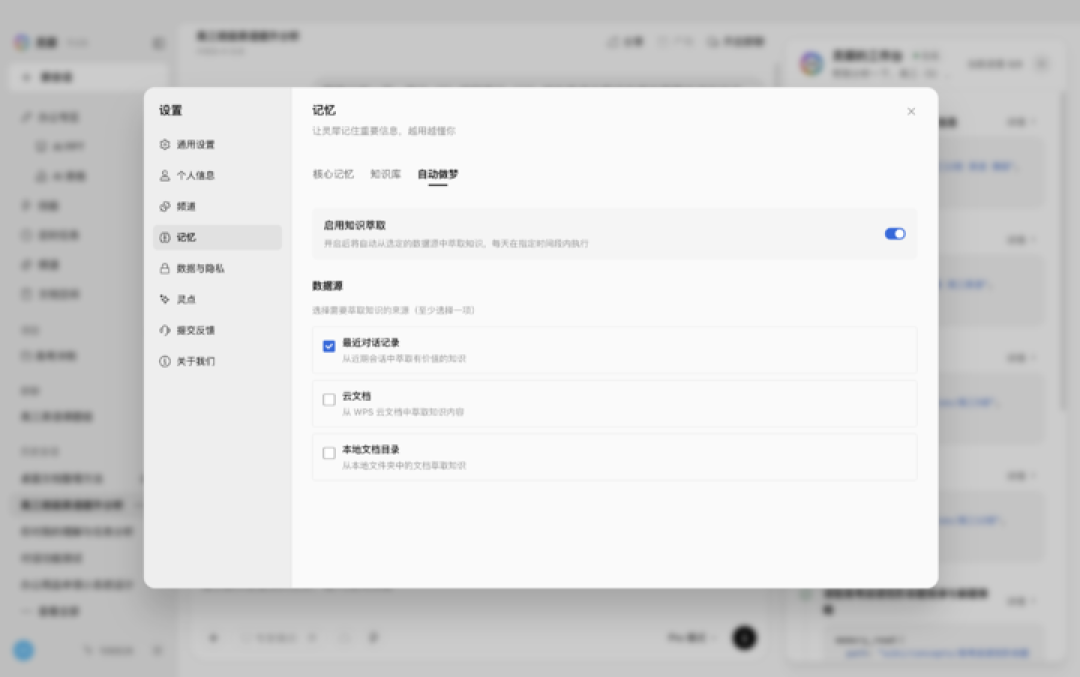The width and height of the screenshot is (1080, 677).
Task: Check the 云文档 data source
Action: [329, 399]
